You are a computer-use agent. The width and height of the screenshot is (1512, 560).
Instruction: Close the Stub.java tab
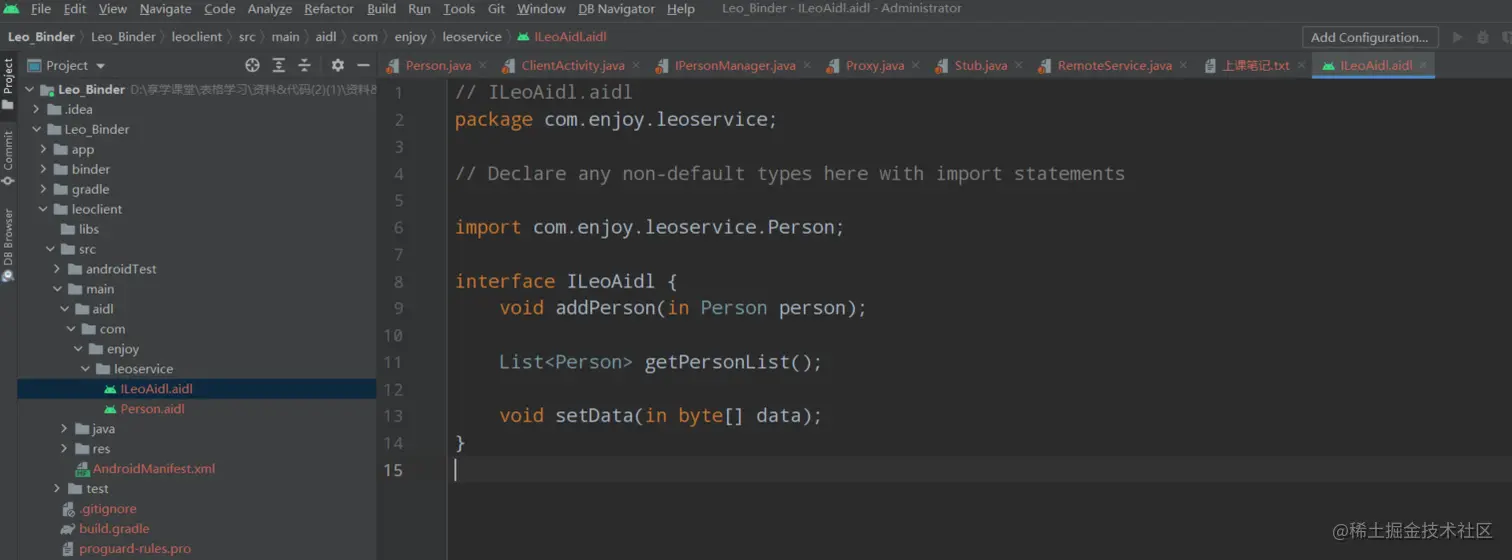pos(1018,65)
